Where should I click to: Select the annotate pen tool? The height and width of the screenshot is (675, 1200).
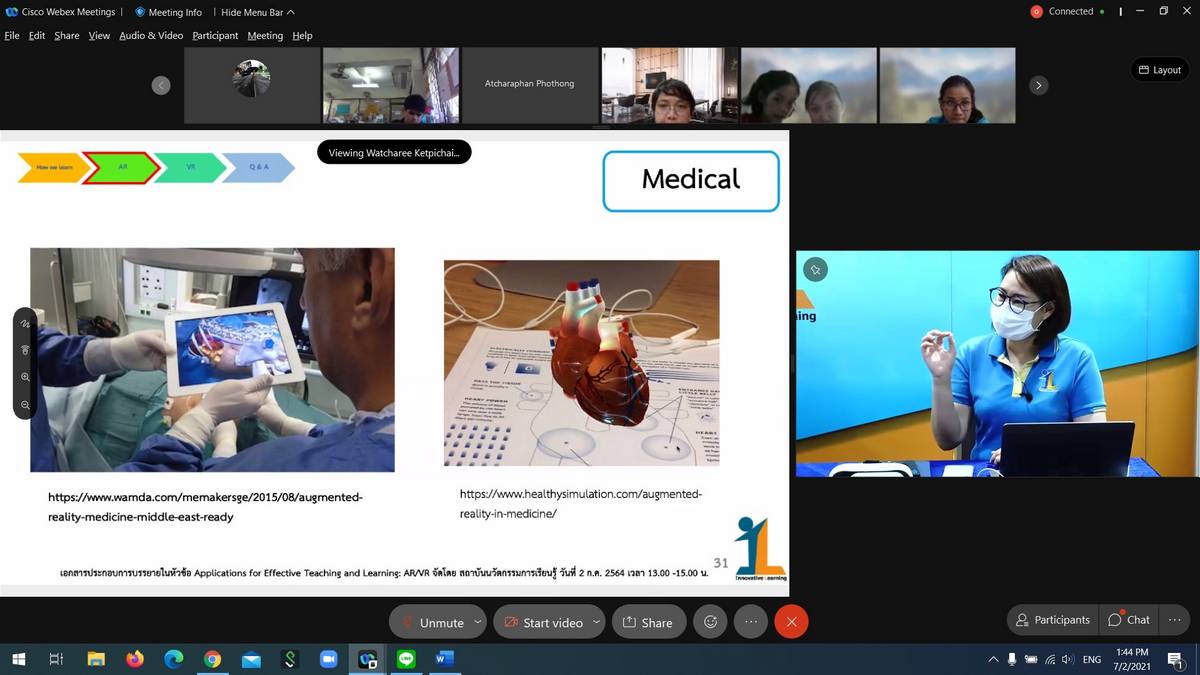tap(25, 324)
